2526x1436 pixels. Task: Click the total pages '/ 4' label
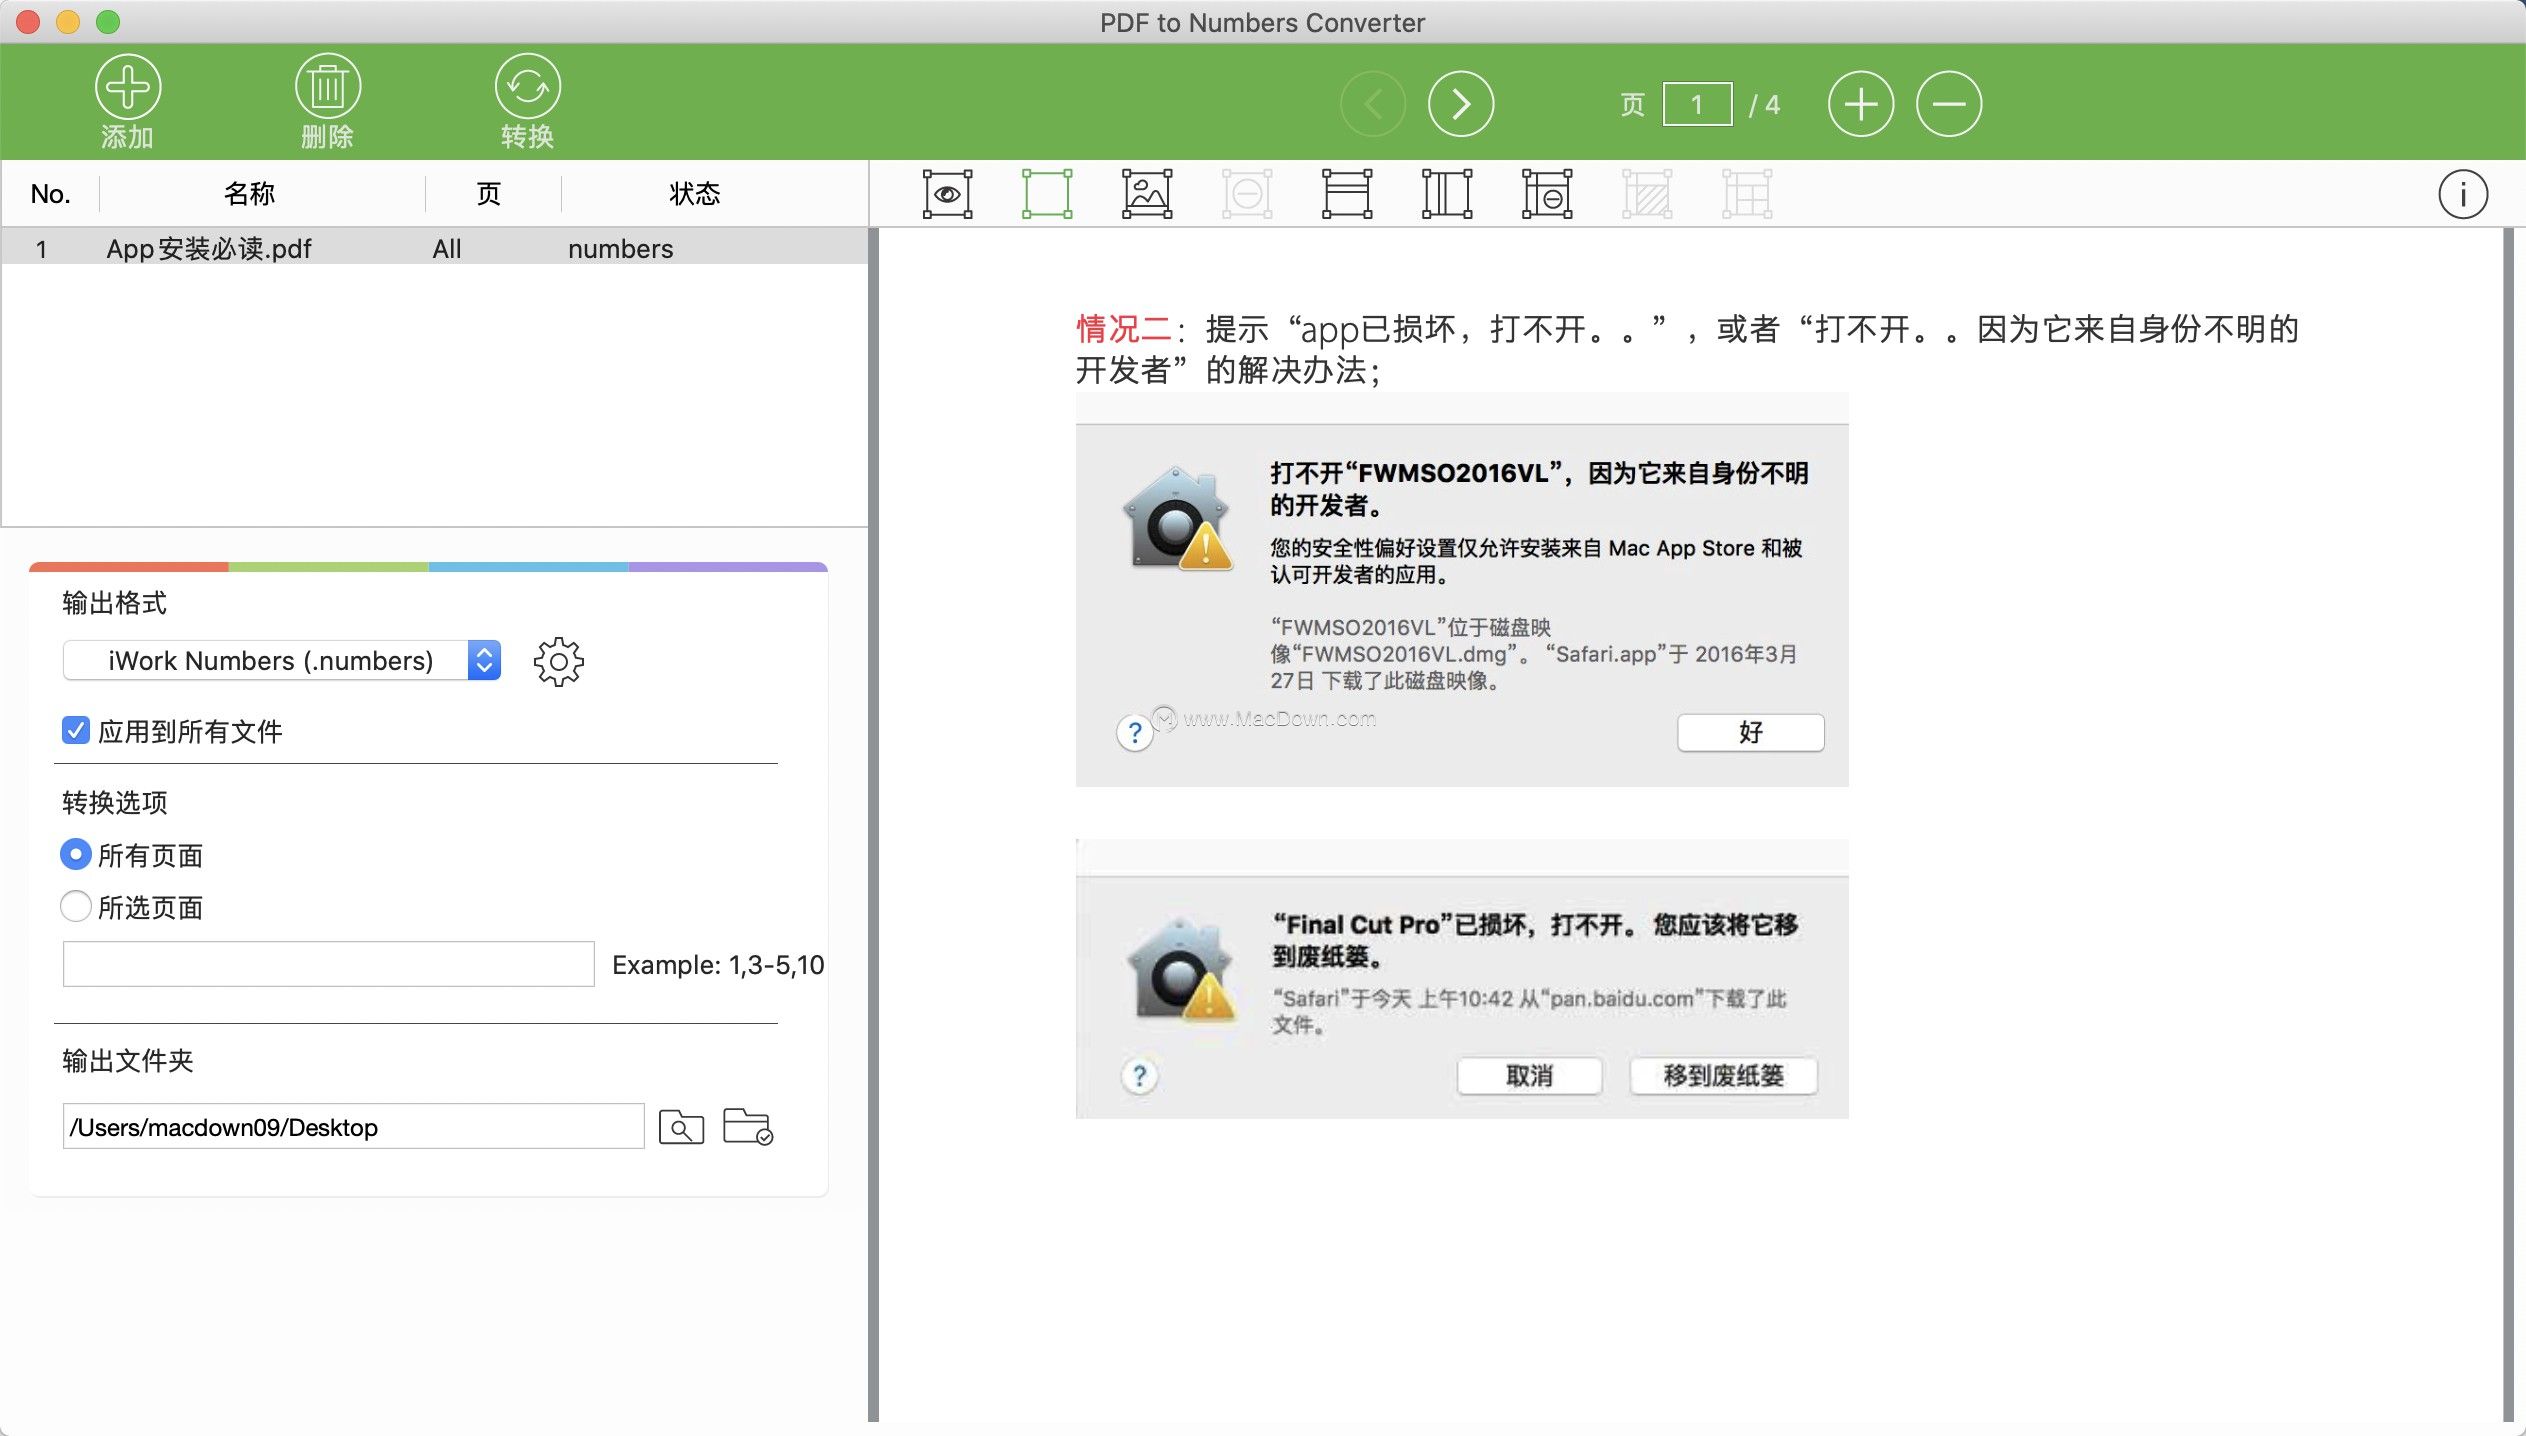pos(1764,104)
